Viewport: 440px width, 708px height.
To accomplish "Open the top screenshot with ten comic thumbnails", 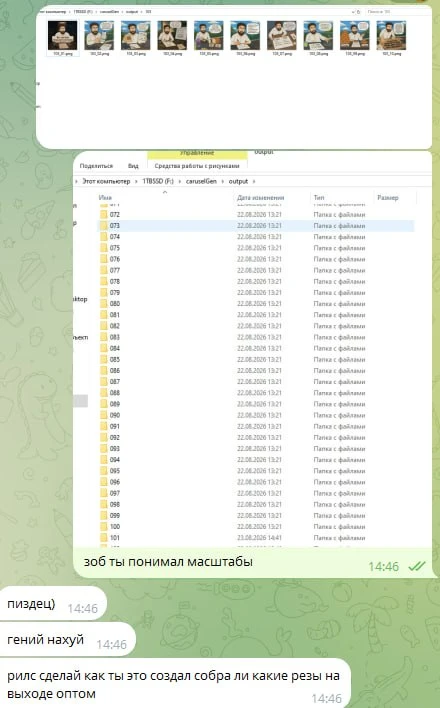I will pyautogui.click(x=234, y=77).
